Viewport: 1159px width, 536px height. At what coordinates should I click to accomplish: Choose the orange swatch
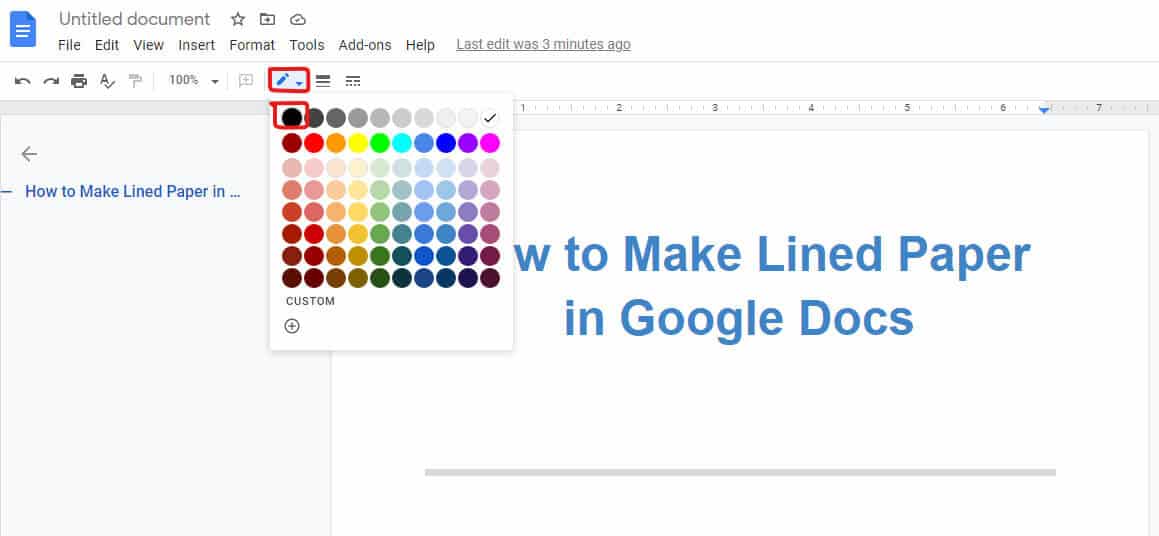(x=336, y=143)
